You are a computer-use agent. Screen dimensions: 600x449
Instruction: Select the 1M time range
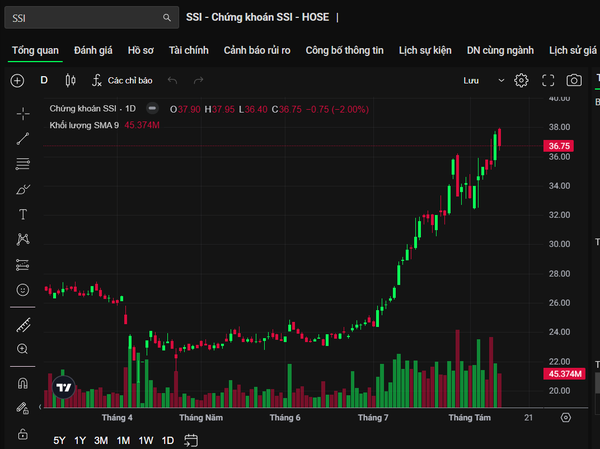tap(123, 440)
